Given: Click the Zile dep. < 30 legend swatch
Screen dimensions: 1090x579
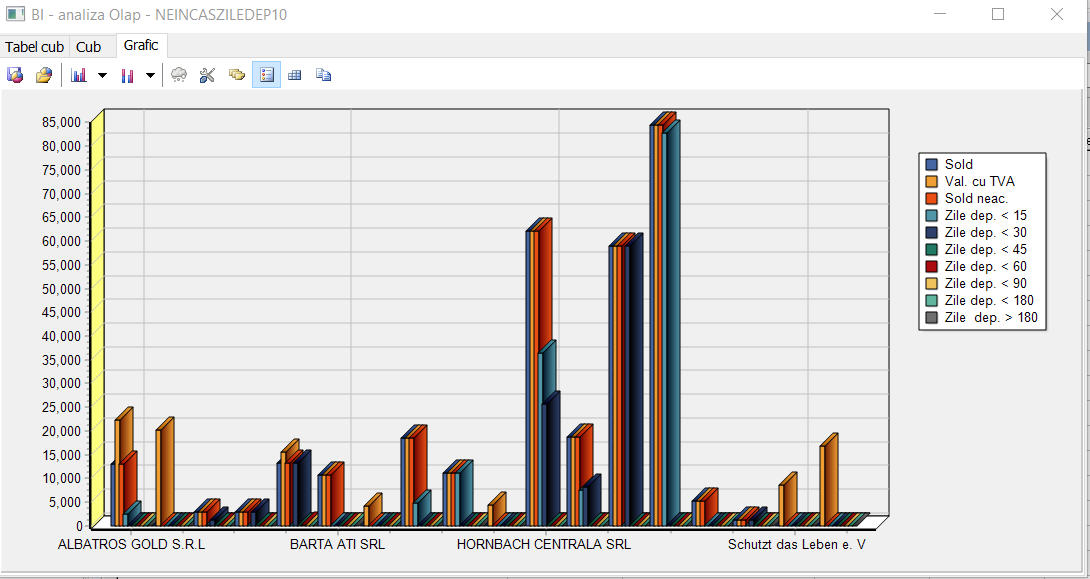Looking at the screenshot, I should coord(932,233).
